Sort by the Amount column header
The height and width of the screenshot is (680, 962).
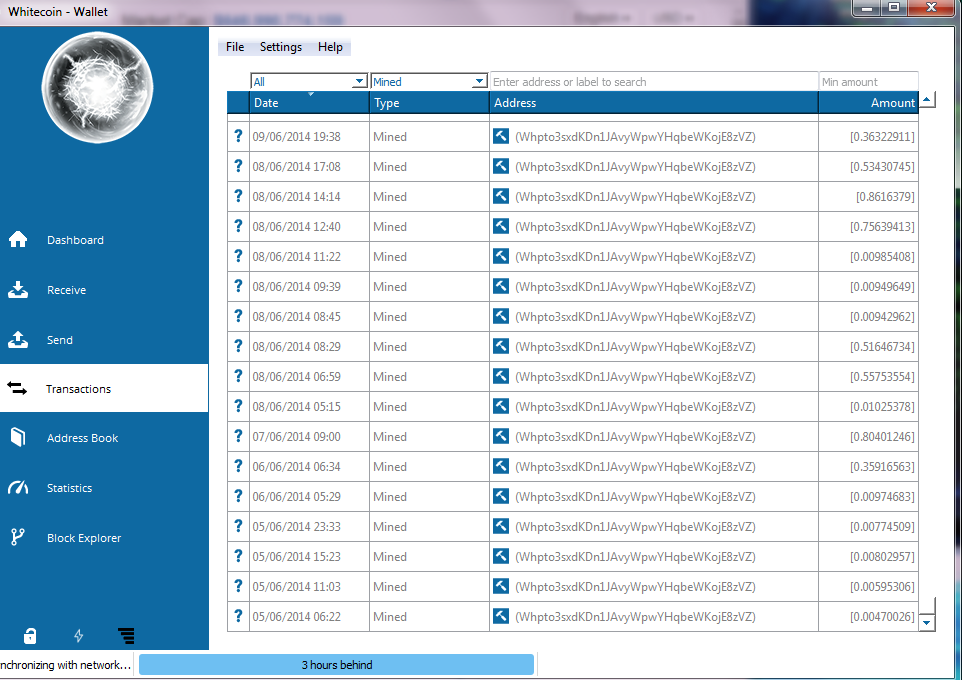point(868,102)
